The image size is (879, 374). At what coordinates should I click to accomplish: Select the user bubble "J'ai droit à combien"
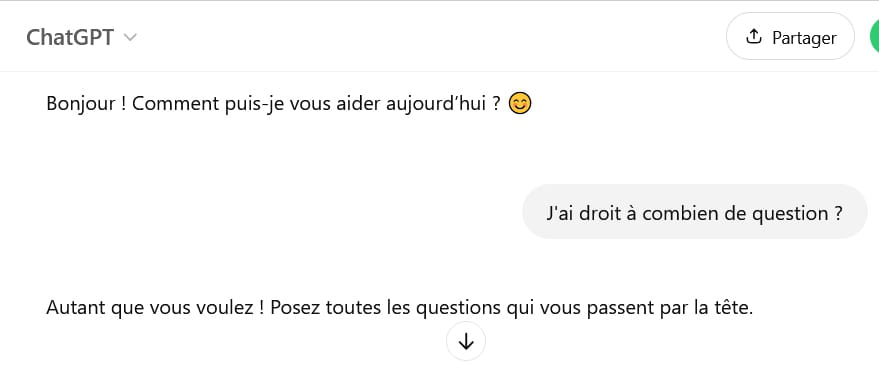[x=695, y=211]
